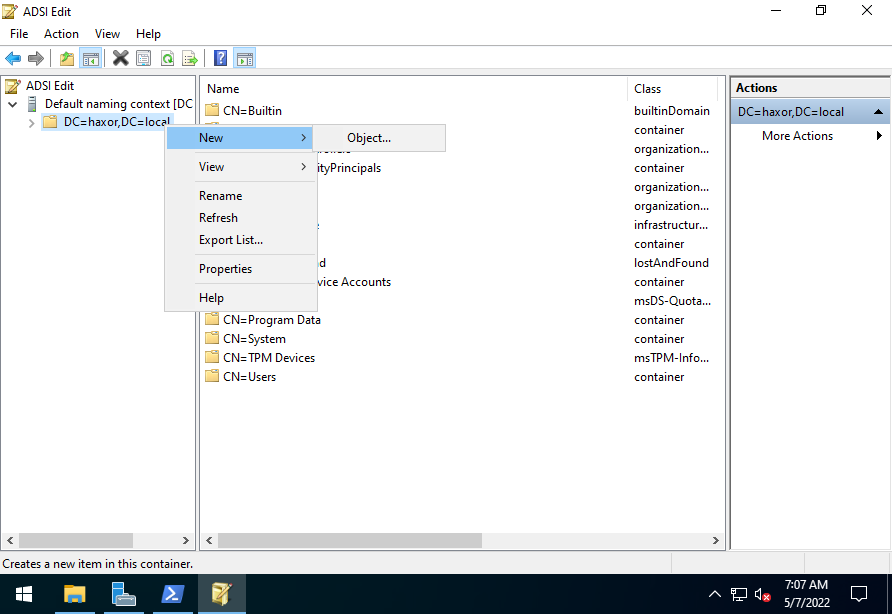The image size is (892, 614).
Task: Click the Refresh toolbar icon
Action: [167, 58]
